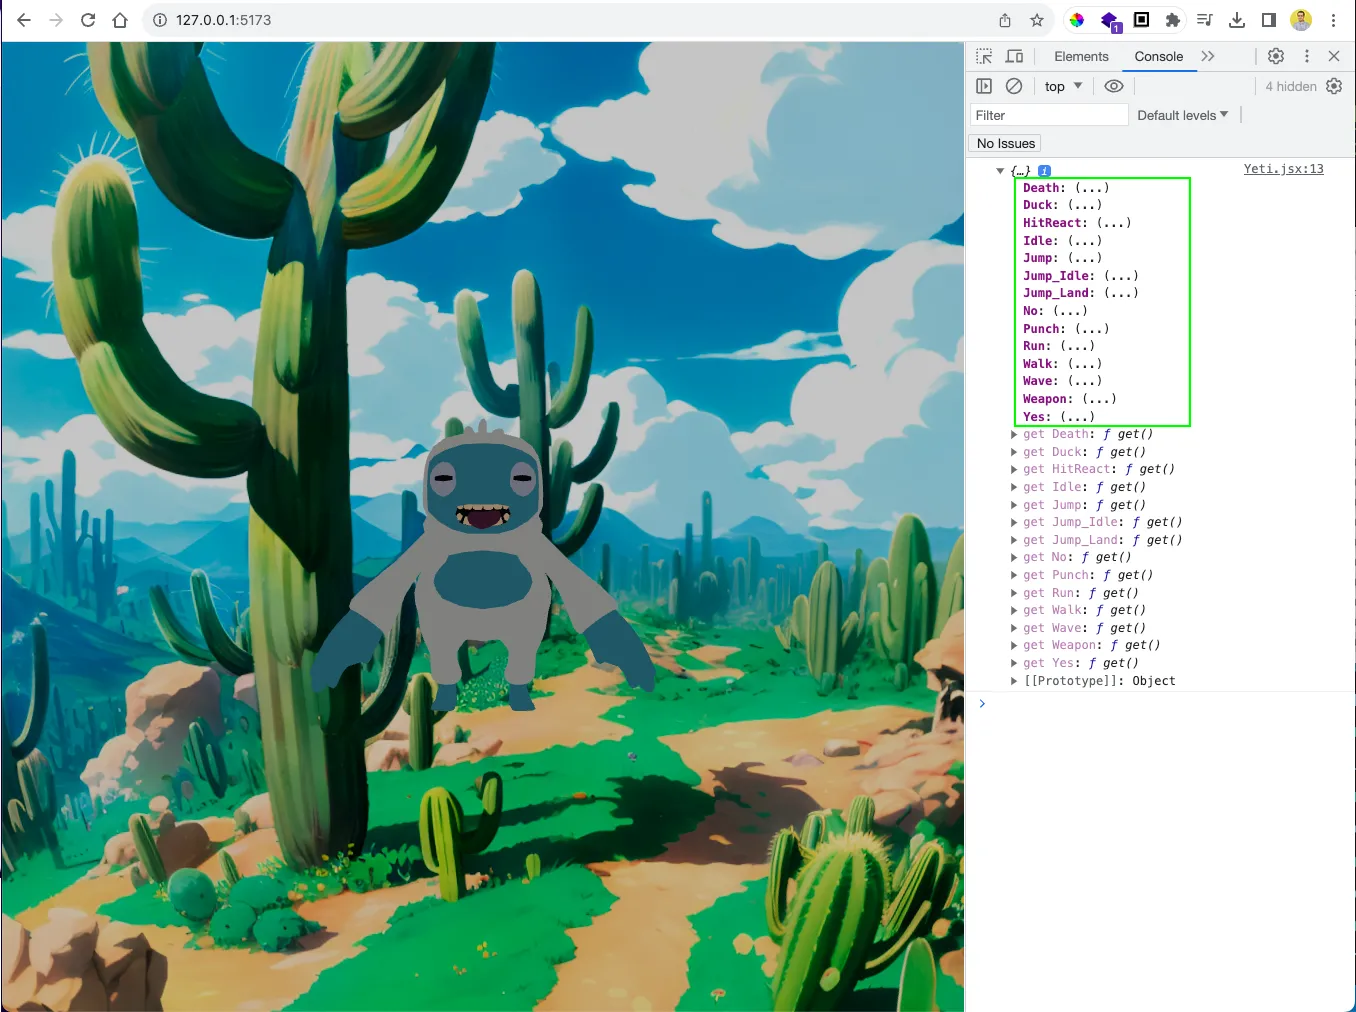
Task: Invoke the Run property getter (...)
Action: click(x=1077, y=346)
